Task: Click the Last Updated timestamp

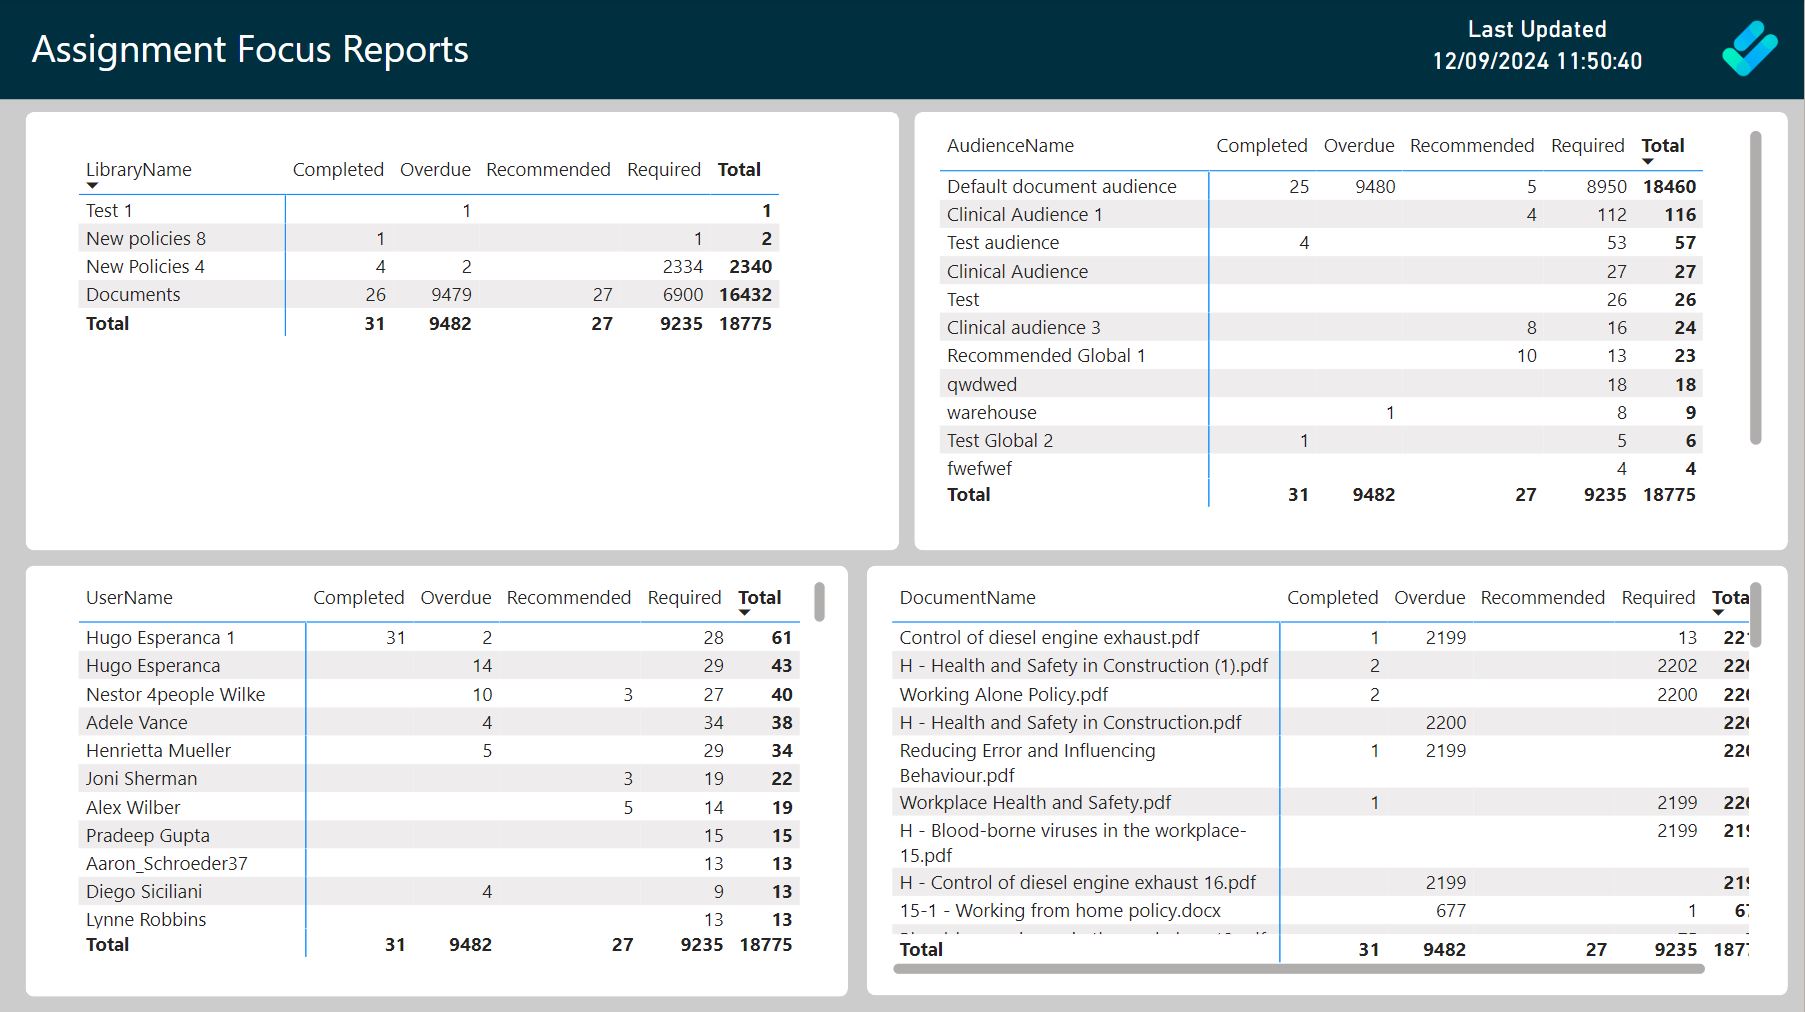Action: [1537, 61]
